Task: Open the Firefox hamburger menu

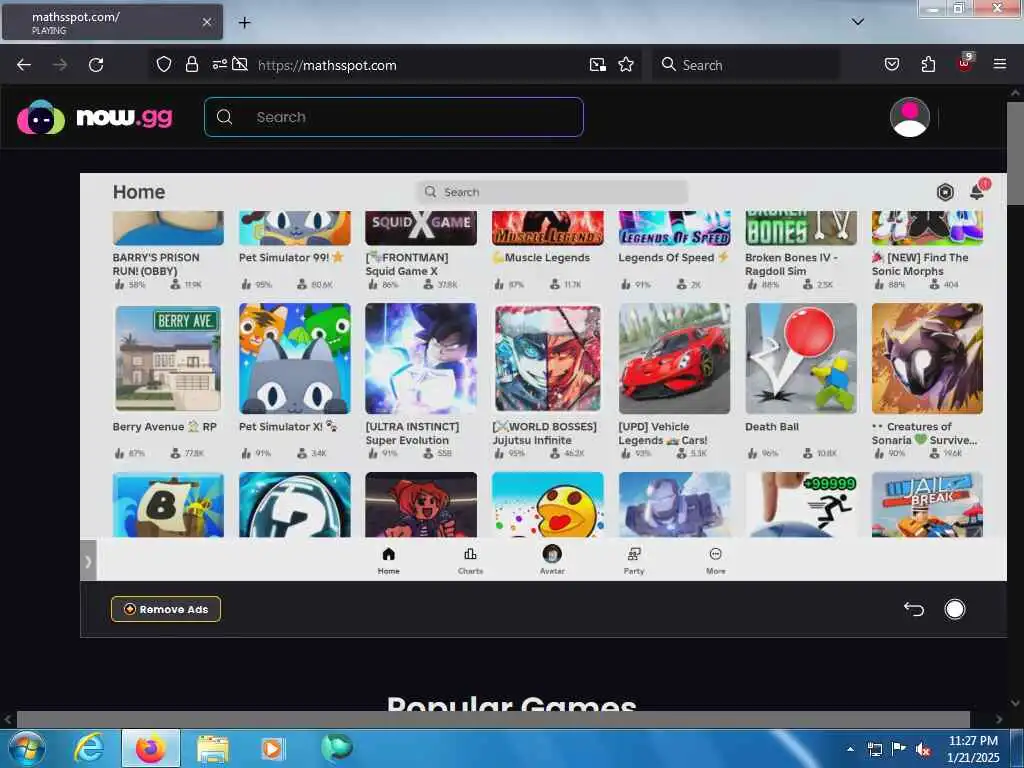Action: point(1000,64)
